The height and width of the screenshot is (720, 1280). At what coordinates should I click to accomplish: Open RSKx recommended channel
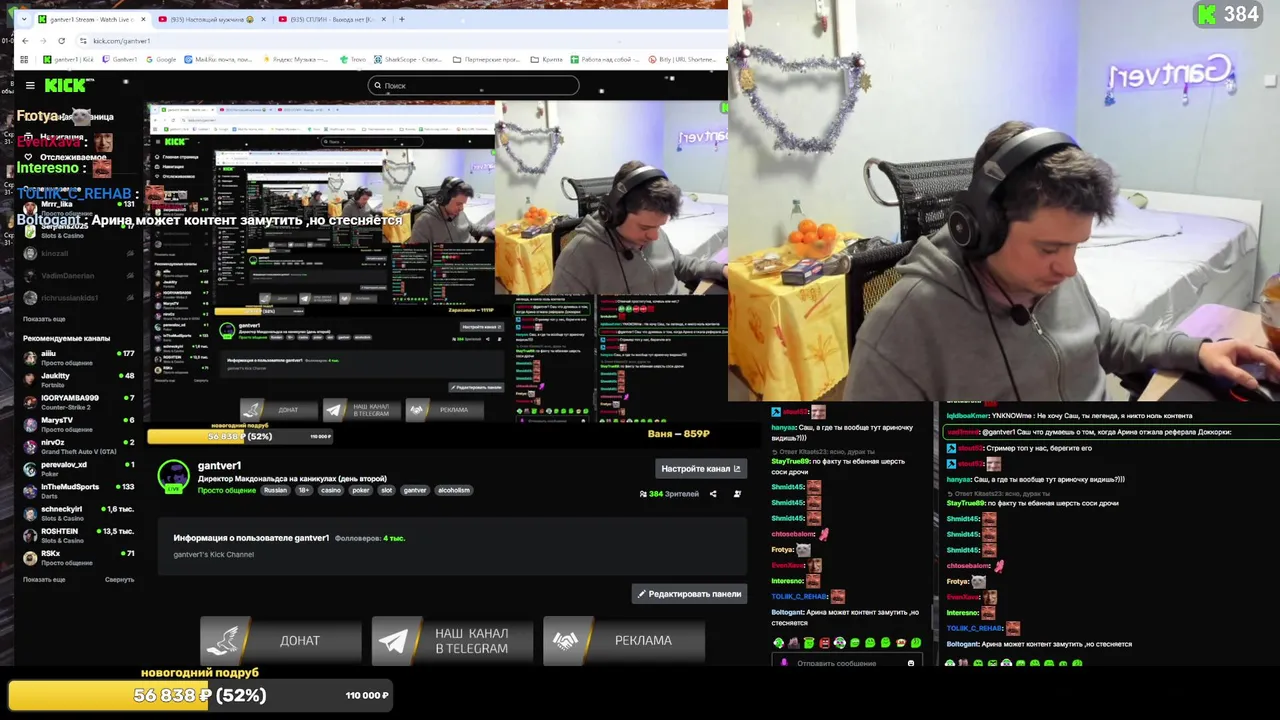[x=78, y=557]
